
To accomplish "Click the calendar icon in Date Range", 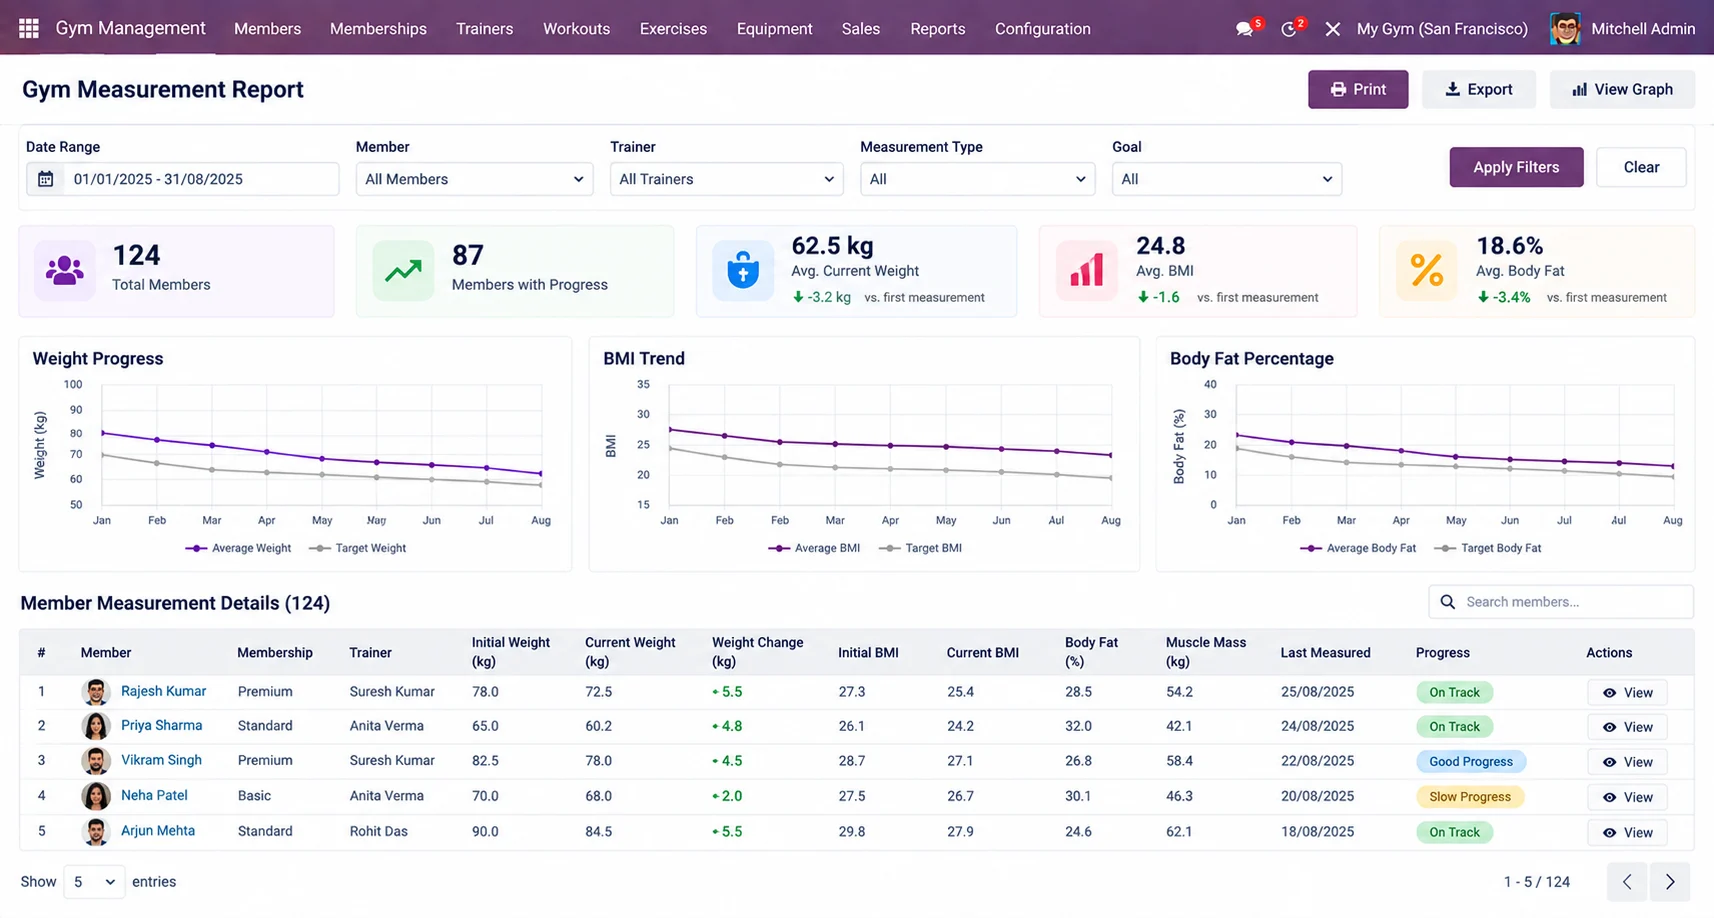I will [x=45, y=179].
